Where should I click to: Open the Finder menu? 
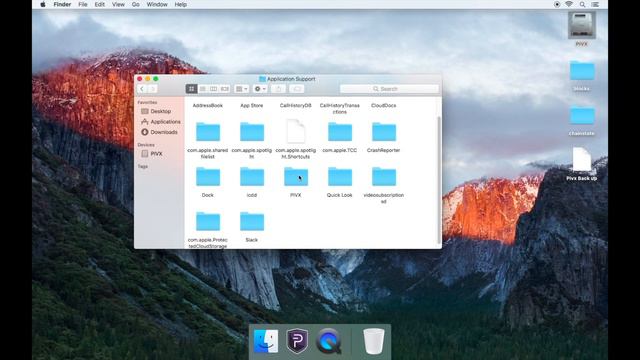coord(62,4)
